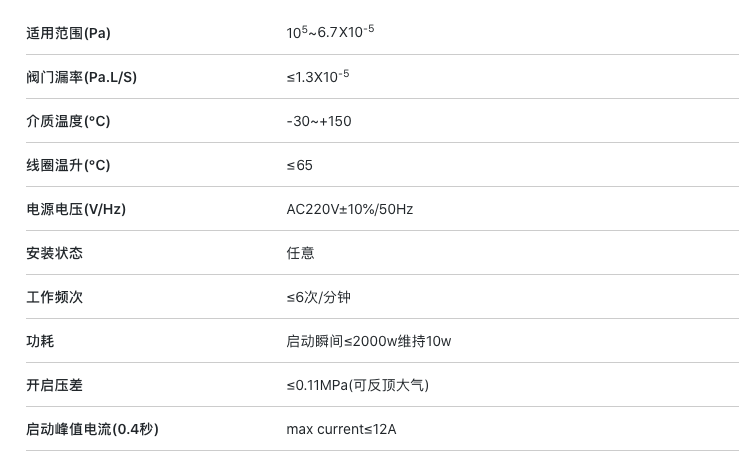The height and width of the screenshot is (470, 739).
Task: Select the ≤65 coil temperature value
Action: 300,165
